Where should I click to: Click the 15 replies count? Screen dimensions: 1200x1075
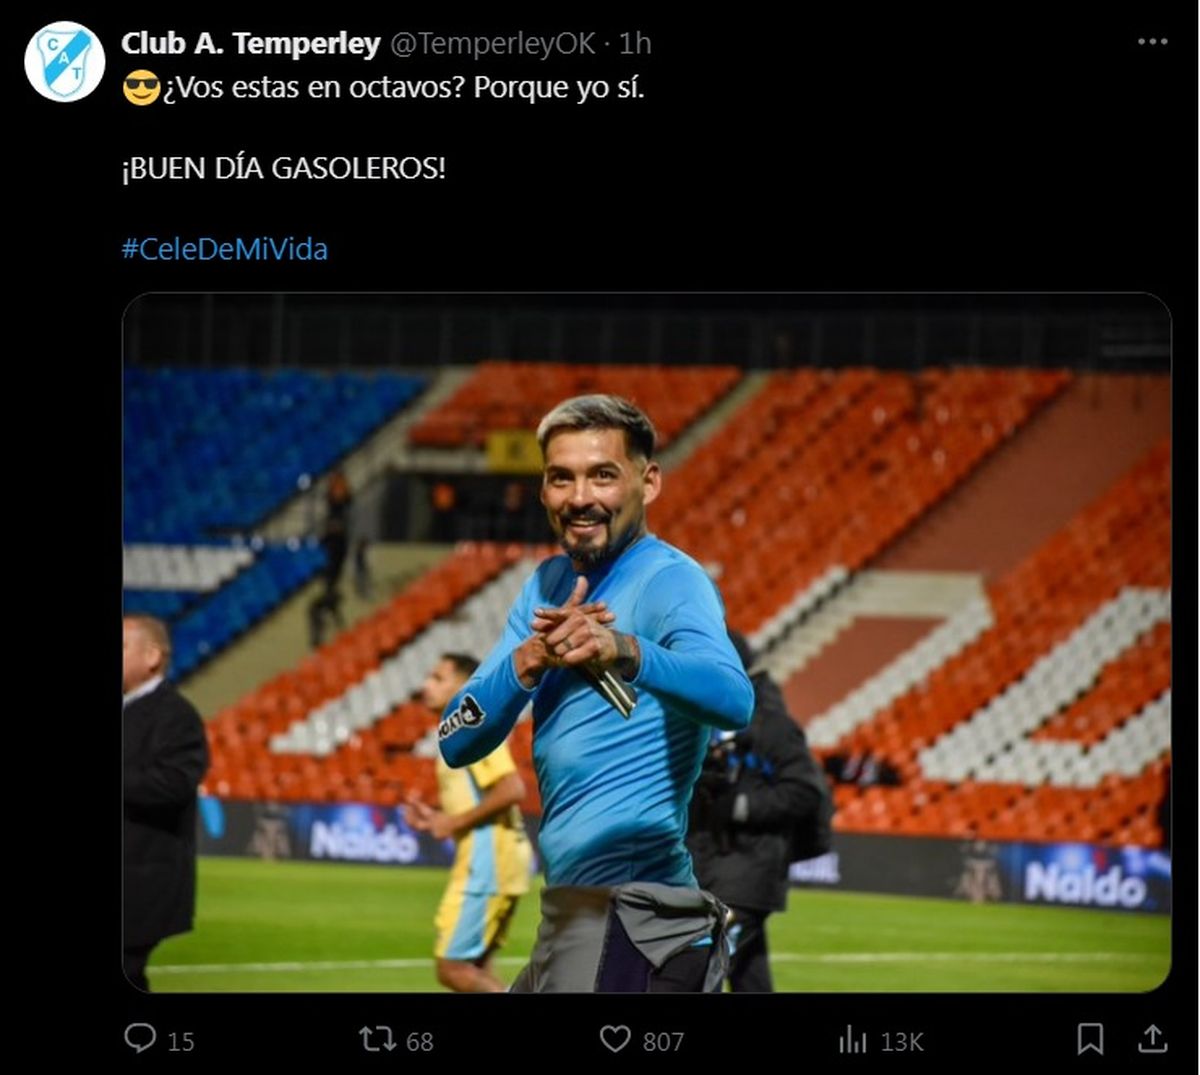181,1041
